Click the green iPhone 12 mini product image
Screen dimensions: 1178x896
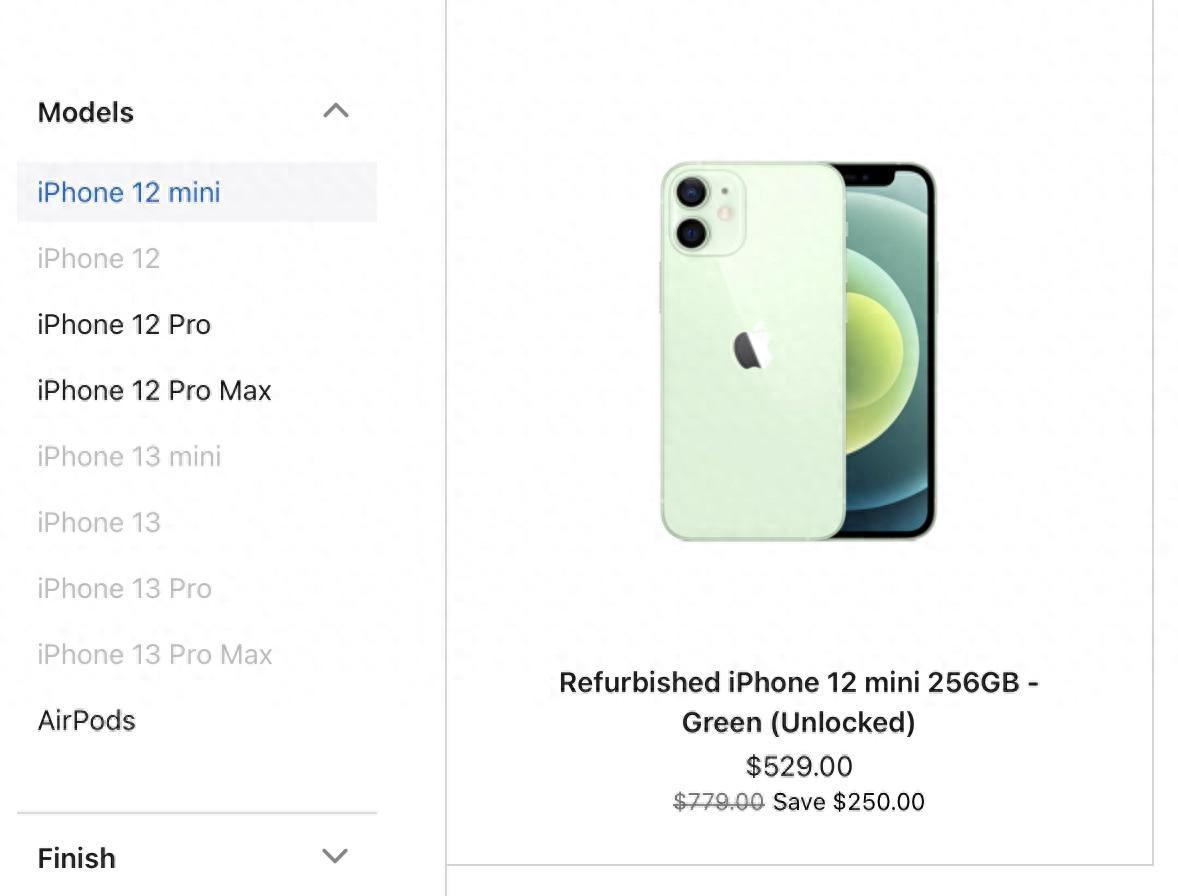coord(797,350)
